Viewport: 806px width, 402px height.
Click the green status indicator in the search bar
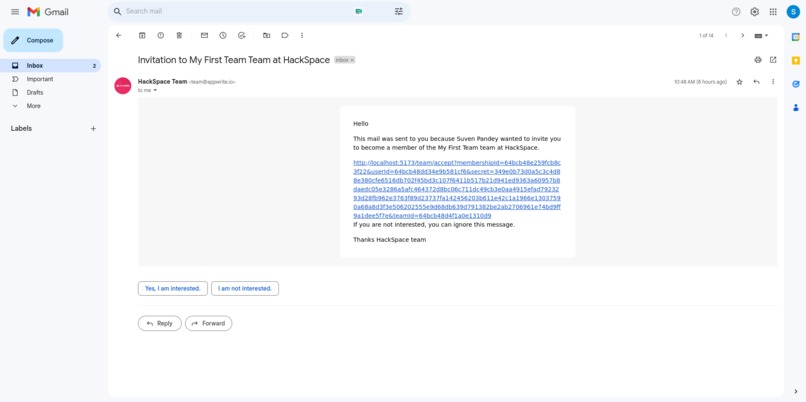(x=359, y=11)
